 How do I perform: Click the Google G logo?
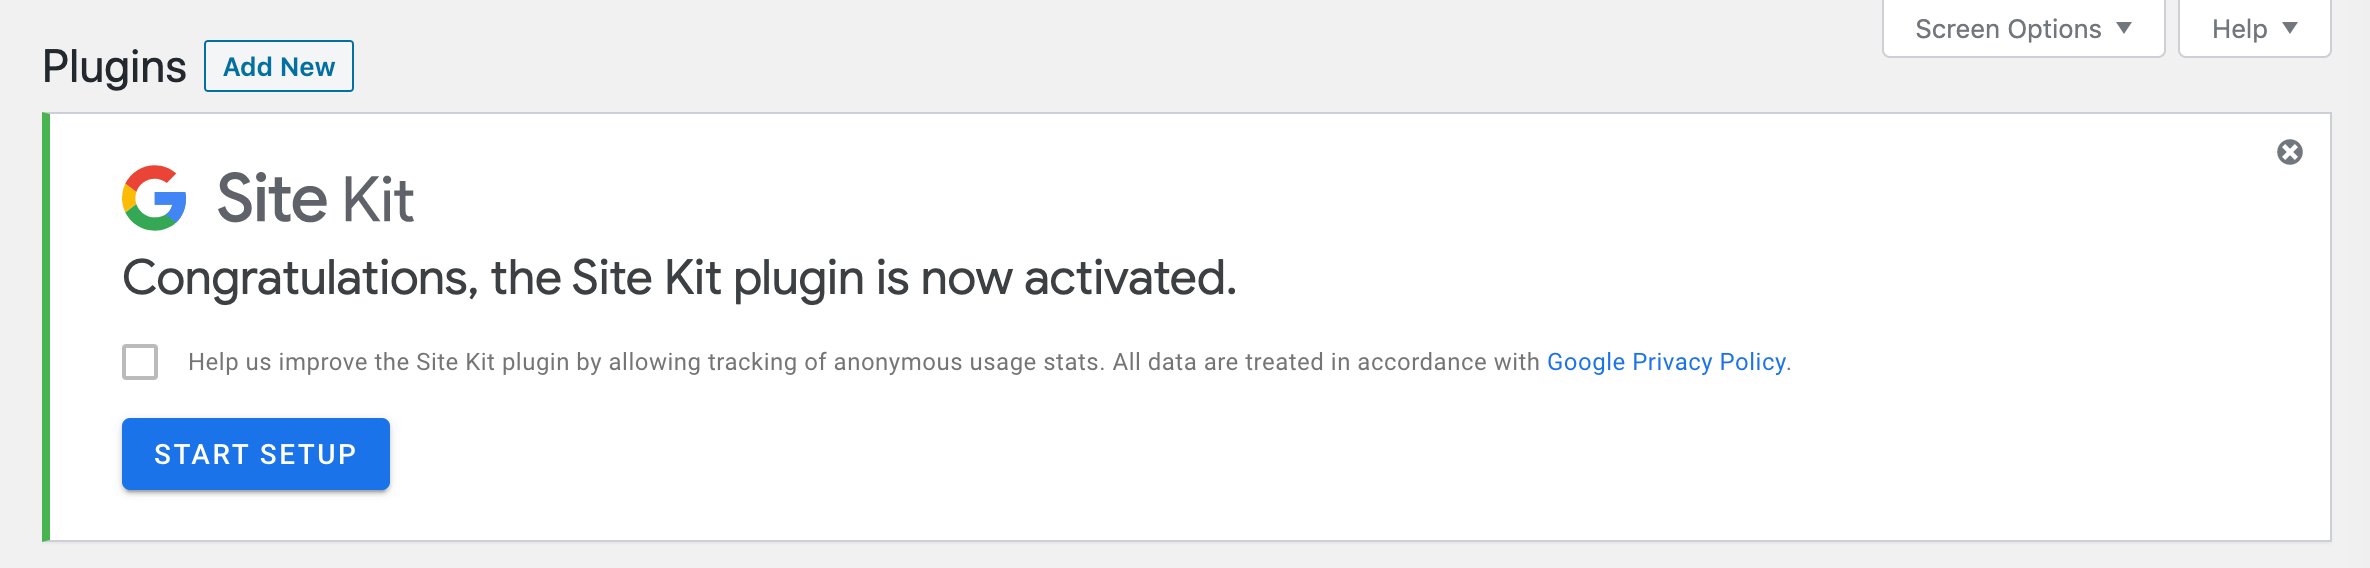[154, 198]
